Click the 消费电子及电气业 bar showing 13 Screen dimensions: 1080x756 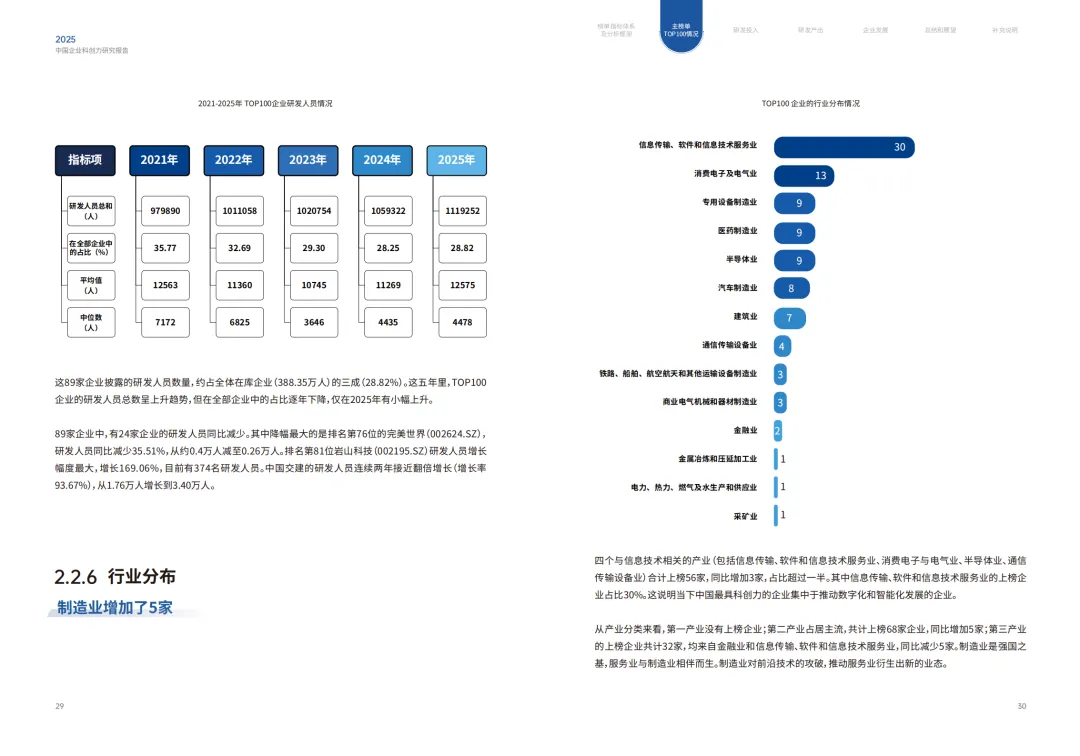tap(804, 176)
